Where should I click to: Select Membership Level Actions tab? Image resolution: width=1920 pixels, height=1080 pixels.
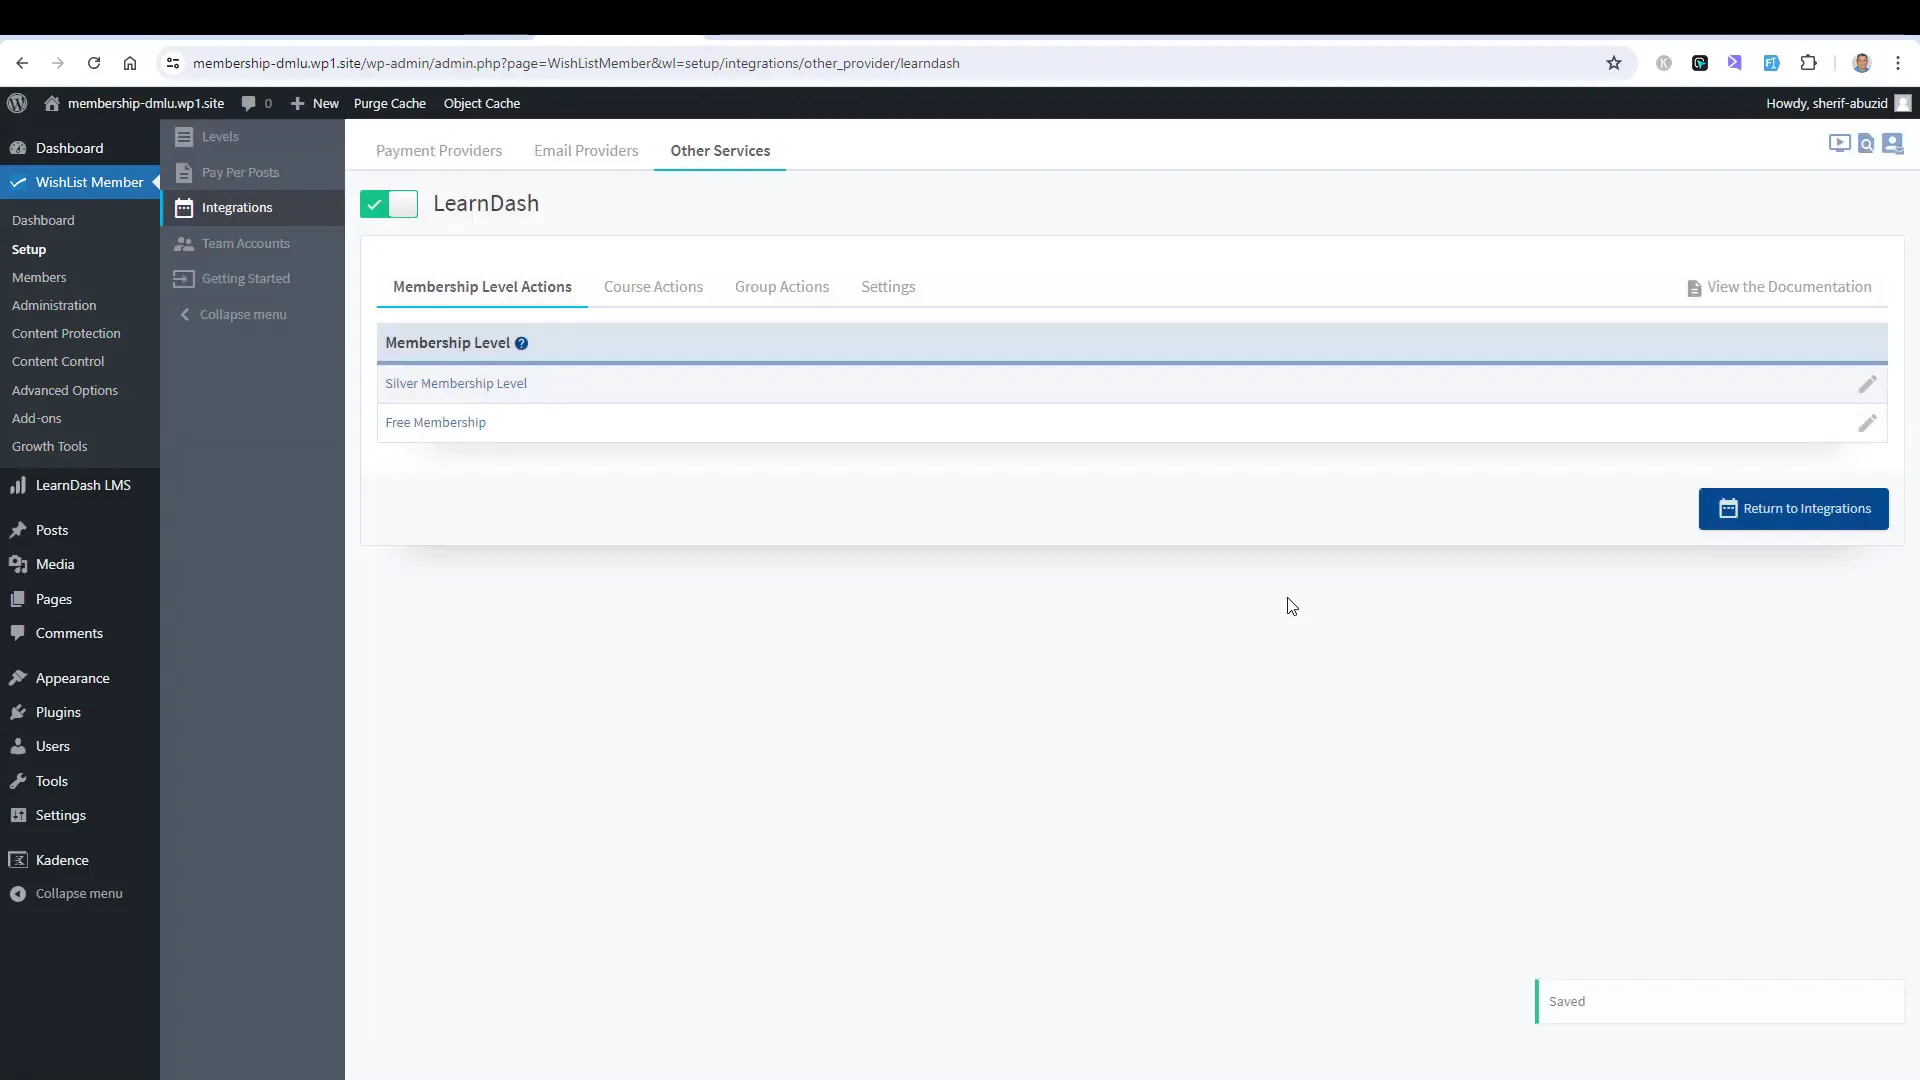483,286
